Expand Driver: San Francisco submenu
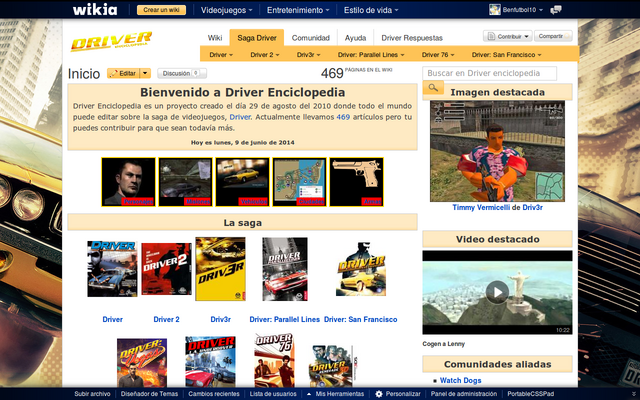Viewport: 640px width, 400px height. [x=506, y=55]
